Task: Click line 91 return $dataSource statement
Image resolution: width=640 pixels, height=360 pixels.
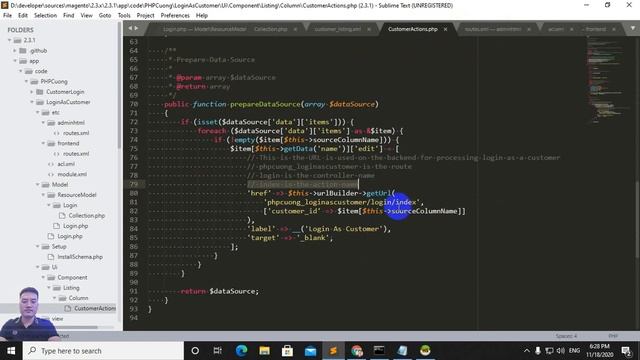Action: [x=219, y=291]
